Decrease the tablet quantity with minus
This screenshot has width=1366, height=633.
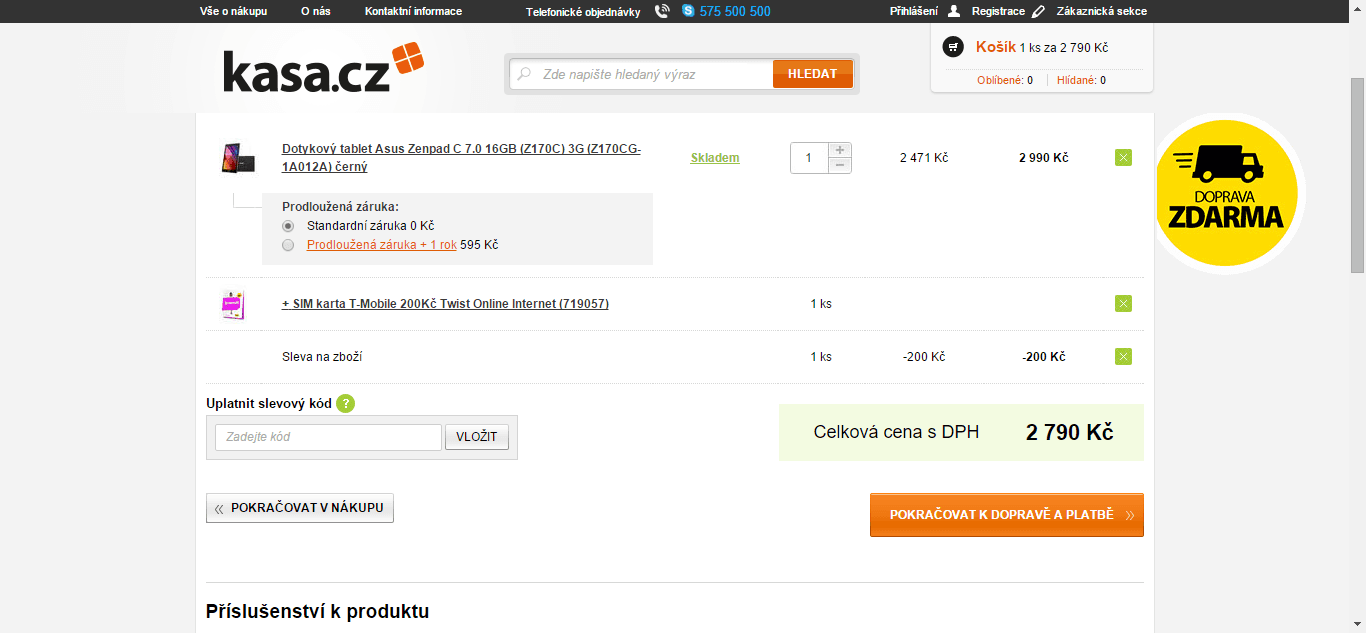[x=840, y=165]
